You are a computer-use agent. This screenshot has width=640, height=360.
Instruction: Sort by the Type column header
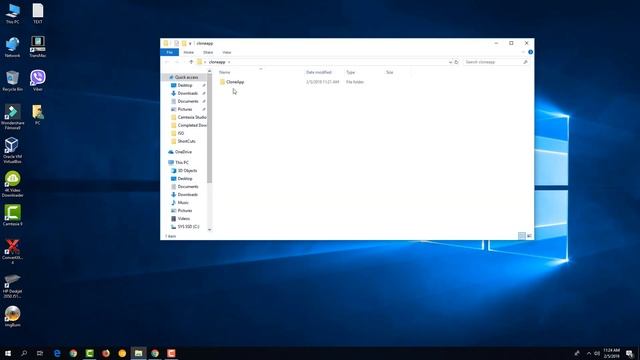click(x=351, y=72)
